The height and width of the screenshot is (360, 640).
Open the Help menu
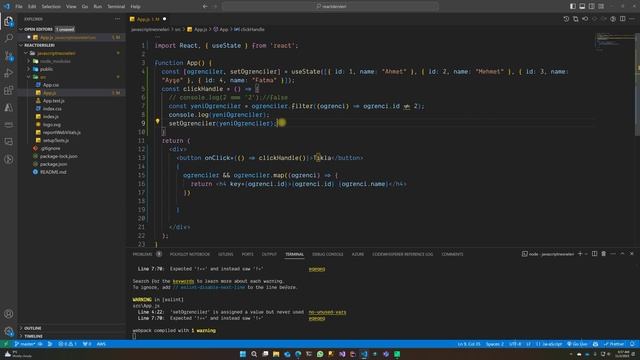point(135,7)
